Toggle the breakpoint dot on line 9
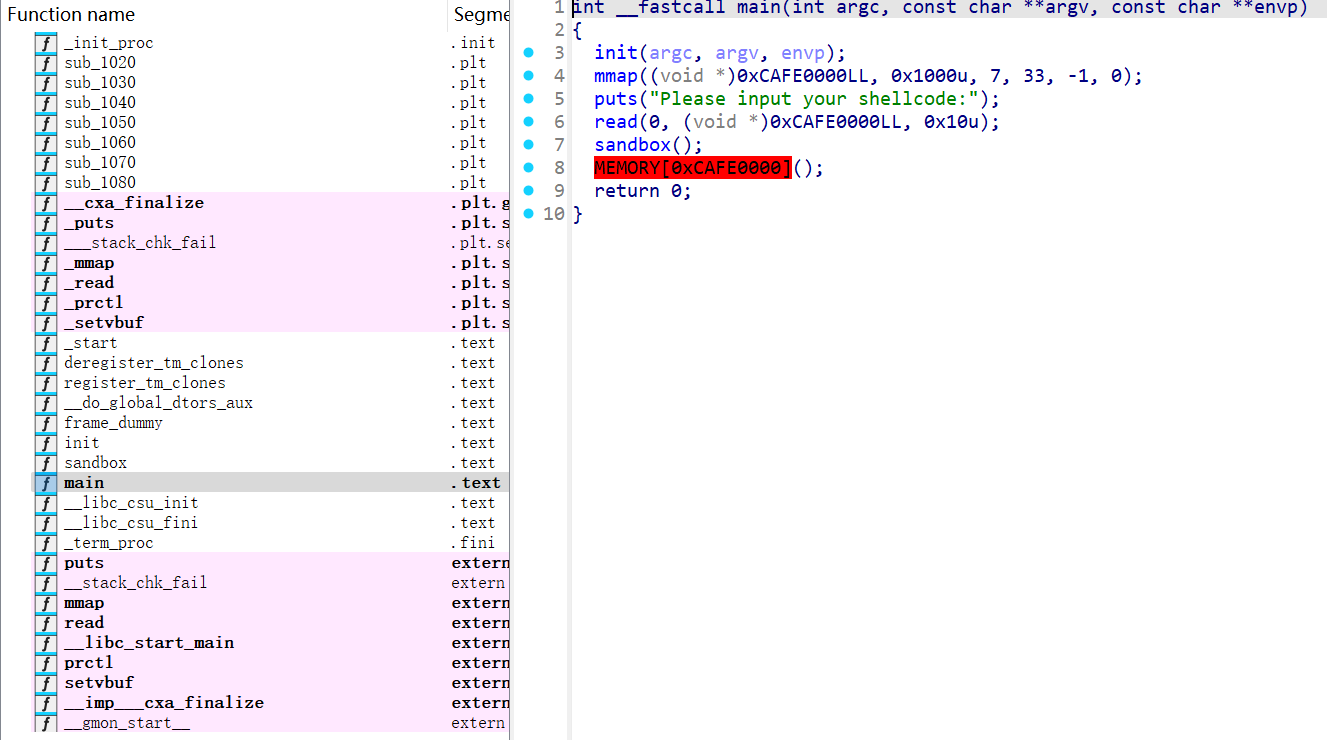 coord(528,190)
